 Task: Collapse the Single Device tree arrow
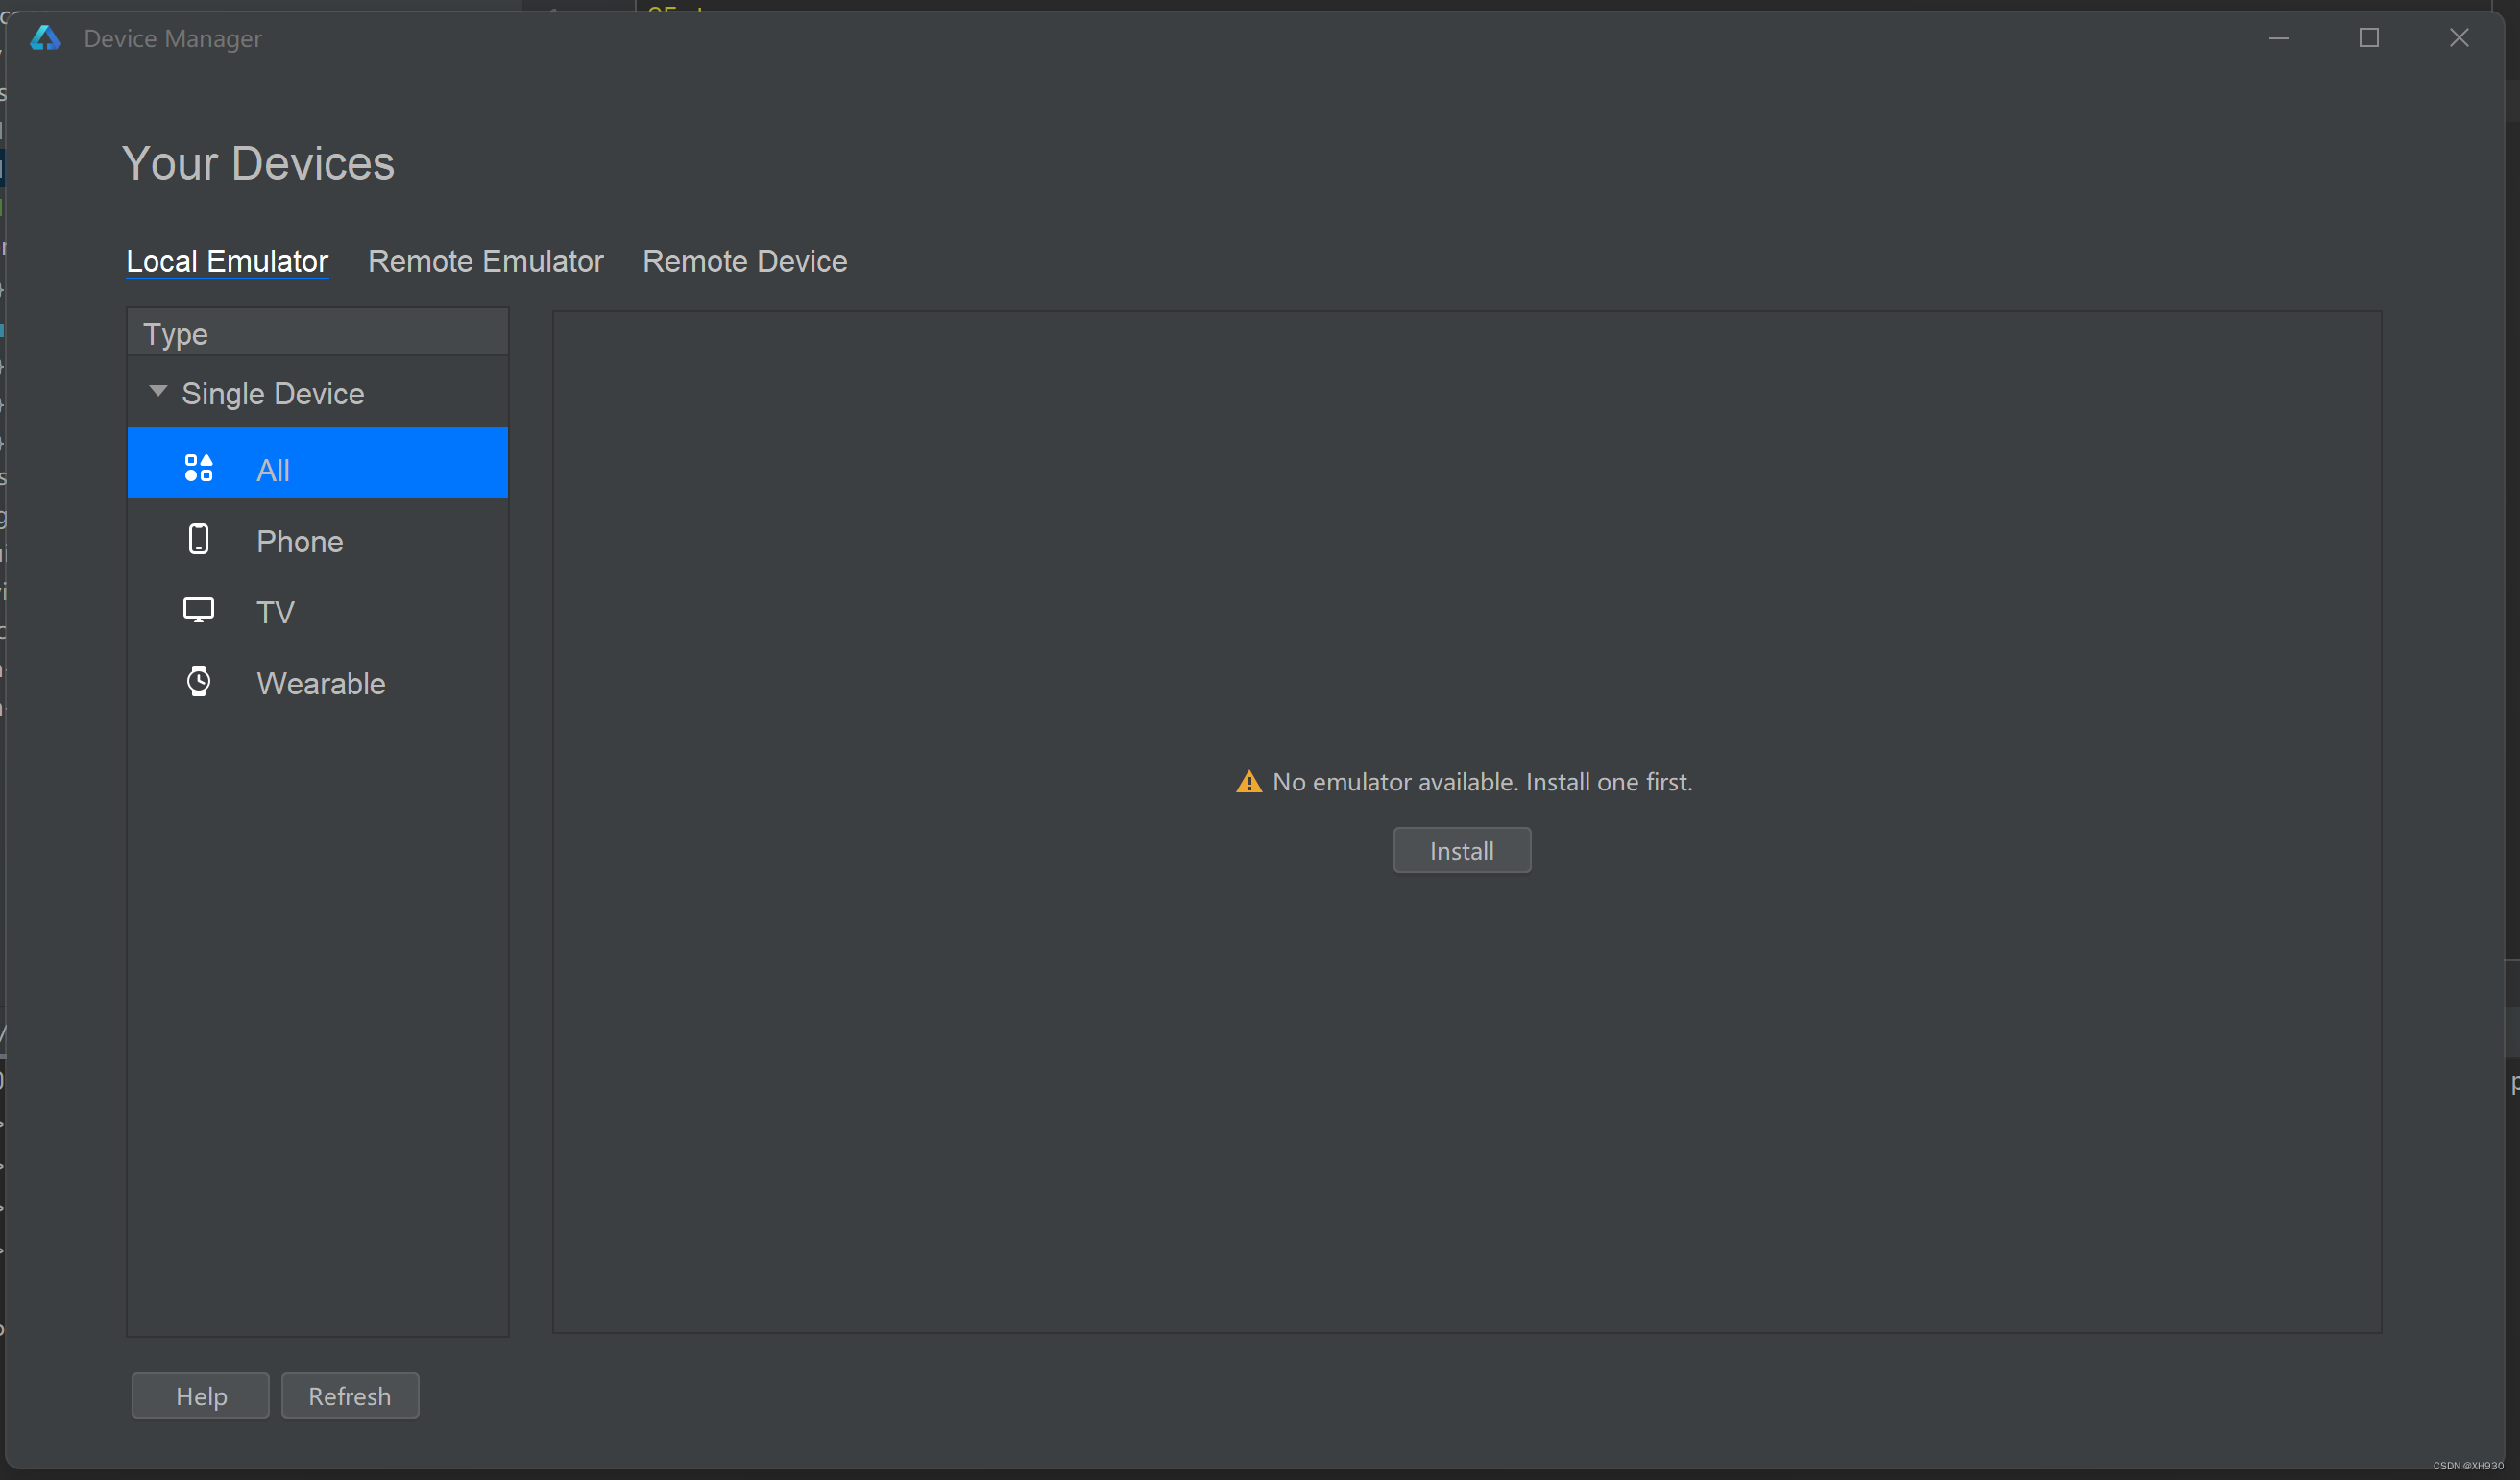158,392
